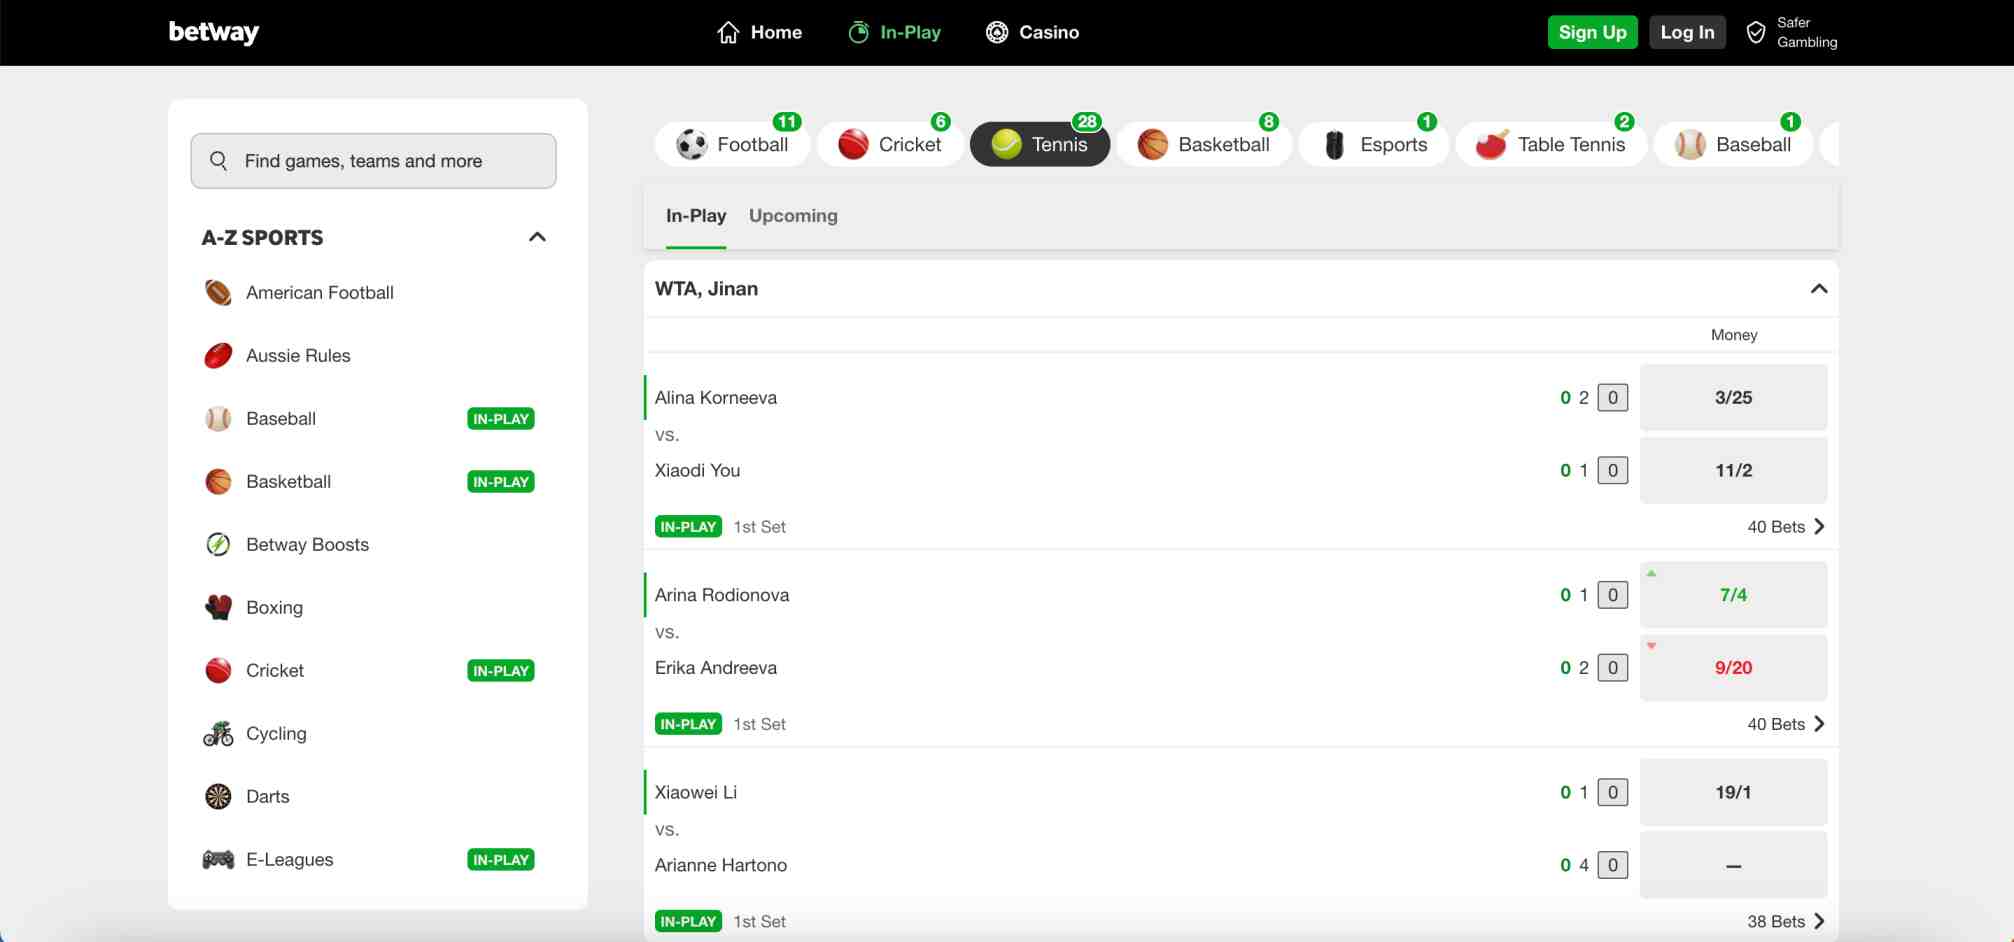Click the Safer Gambling shield icon

[x=1755, y=33]
